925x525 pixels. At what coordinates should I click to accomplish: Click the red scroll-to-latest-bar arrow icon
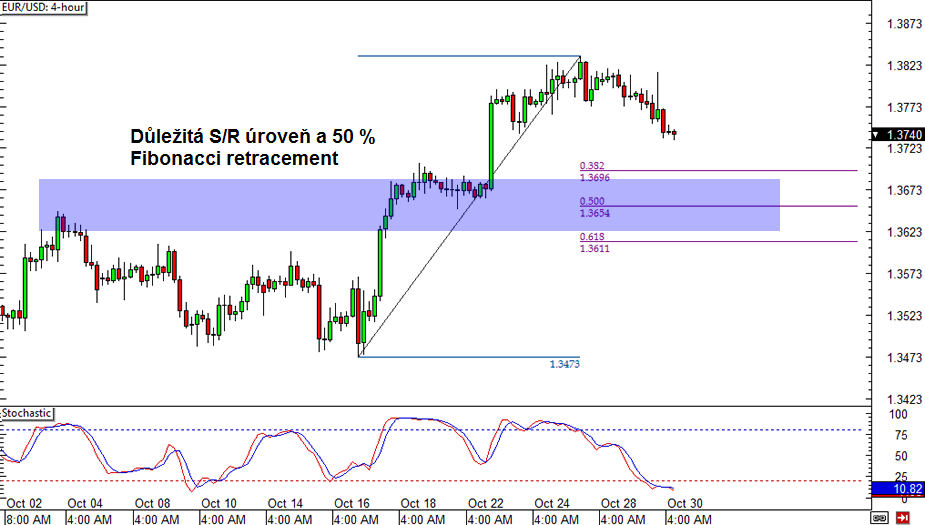(x=902, y=518)
